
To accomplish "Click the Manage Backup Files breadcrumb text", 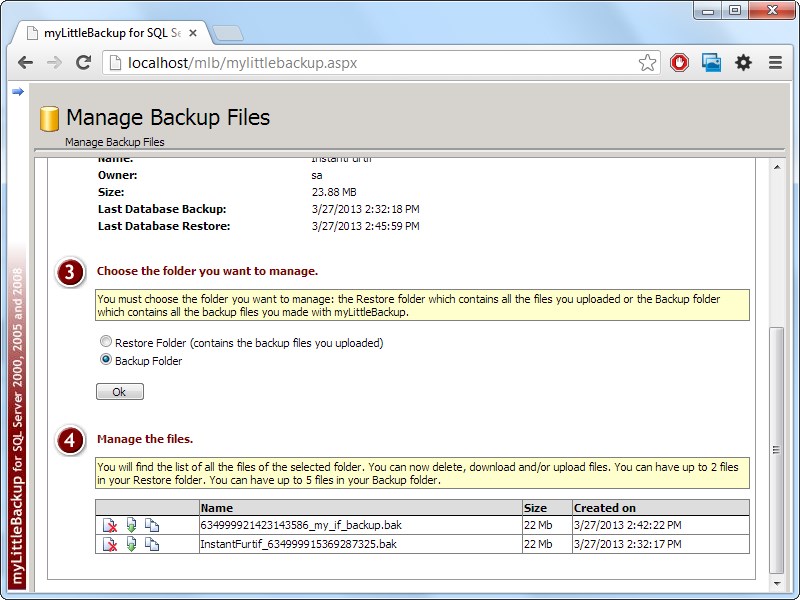I will click(115, 142).
